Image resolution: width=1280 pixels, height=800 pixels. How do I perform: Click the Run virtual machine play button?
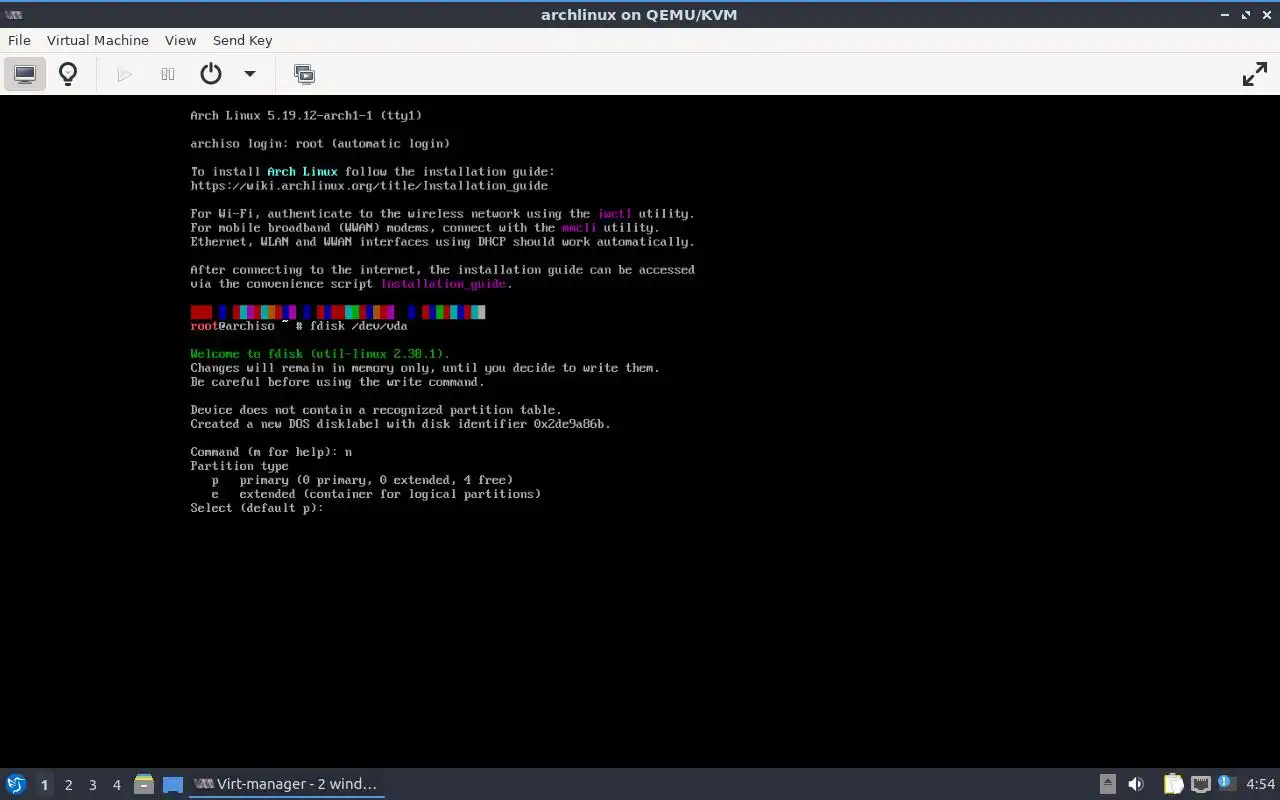(x=124, y=74)
